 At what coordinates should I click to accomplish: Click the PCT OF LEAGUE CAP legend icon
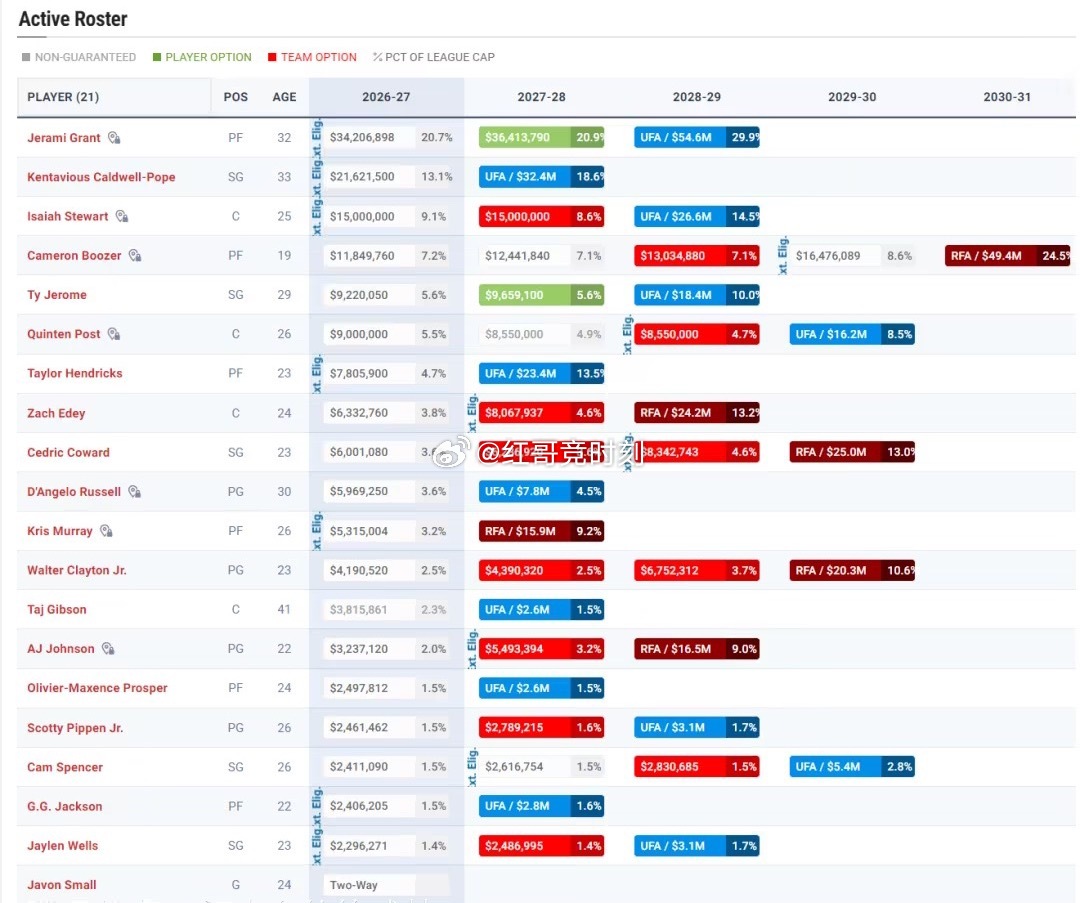tap(377, 57)
